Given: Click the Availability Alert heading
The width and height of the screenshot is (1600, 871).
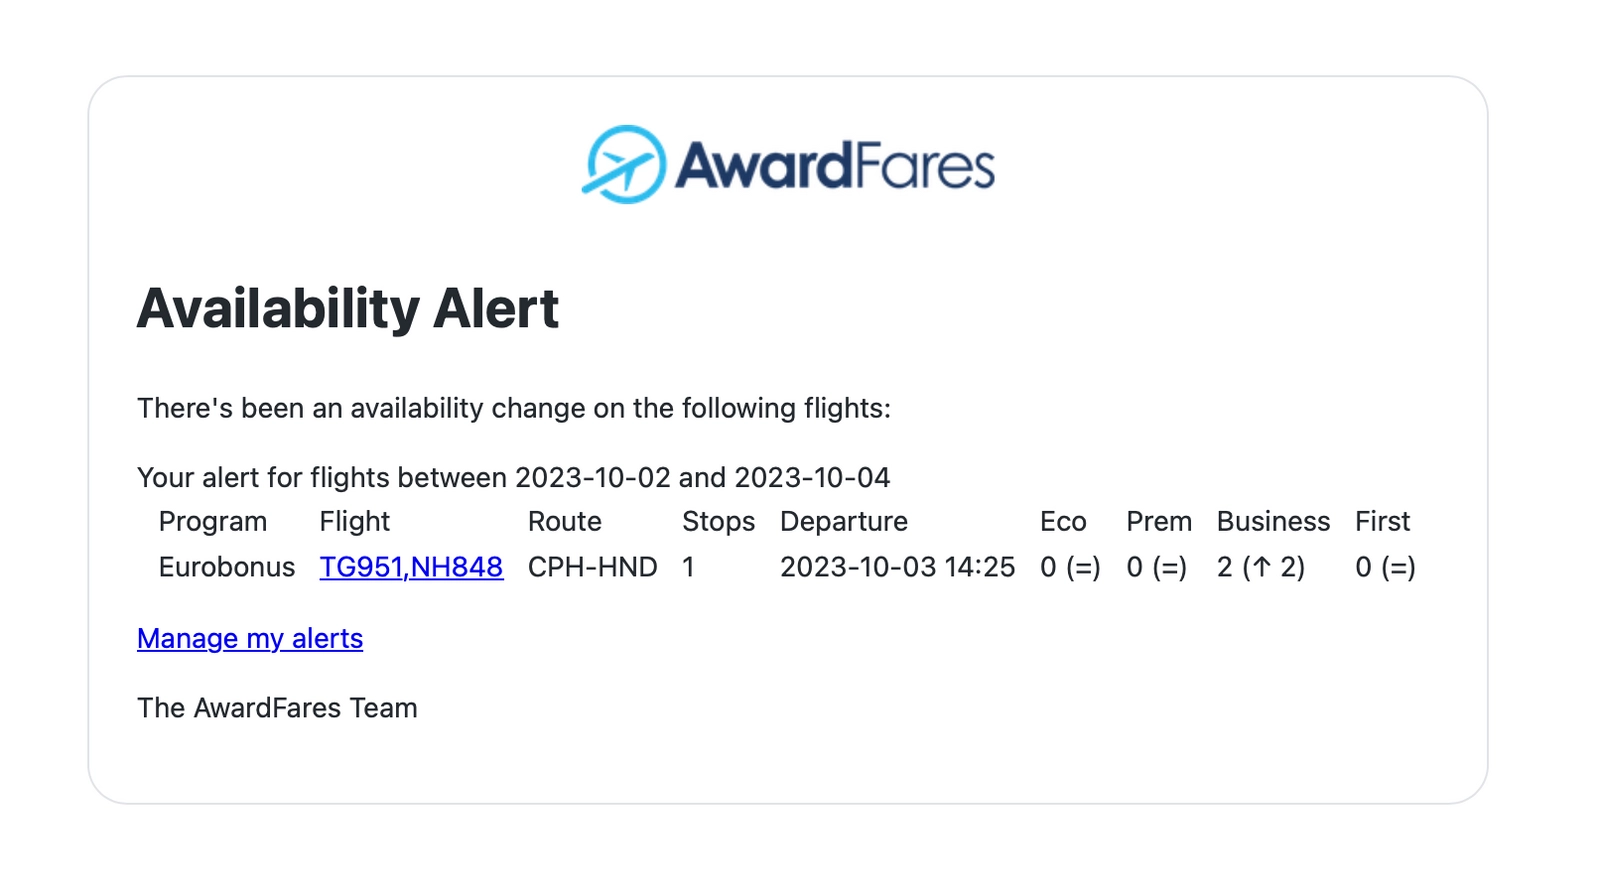Looking at the screenshot, I should click(348, 308).
